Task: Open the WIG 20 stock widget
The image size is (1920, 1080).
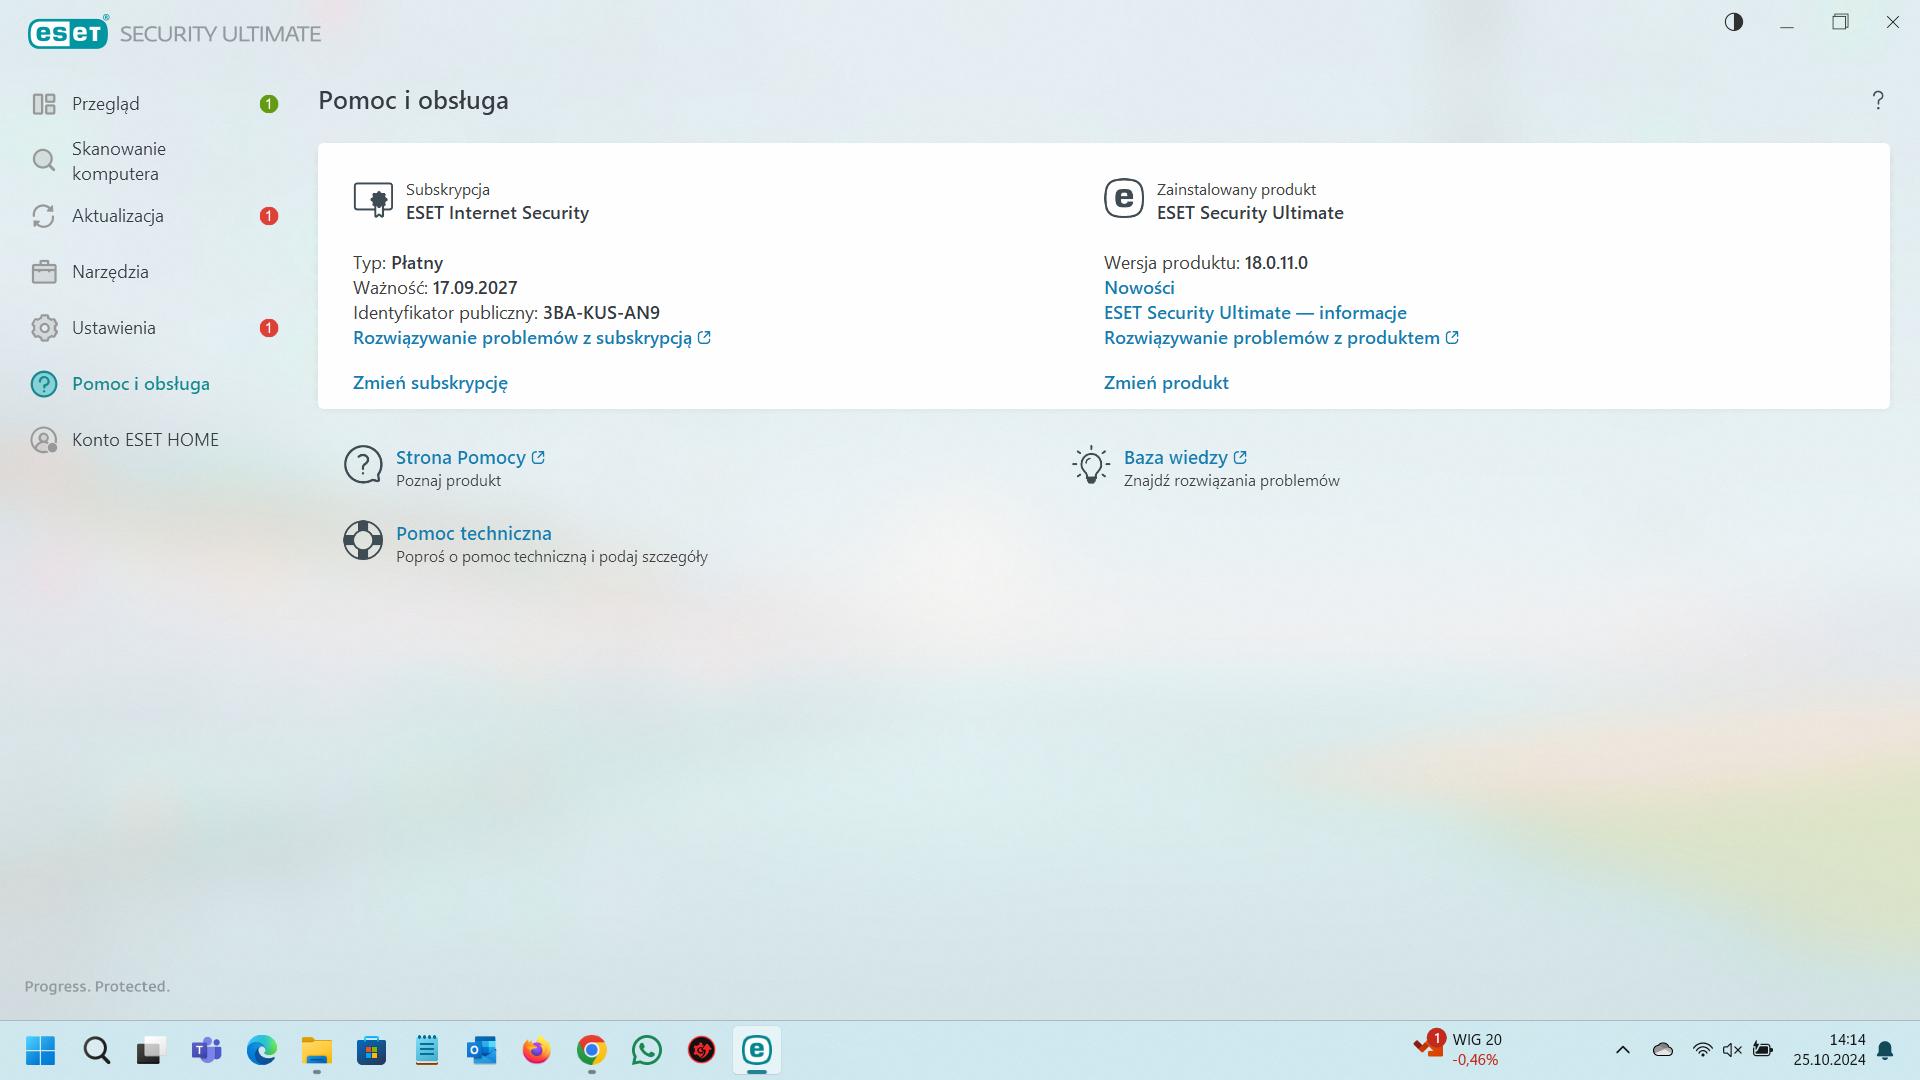Action: pos(1458,1050)
